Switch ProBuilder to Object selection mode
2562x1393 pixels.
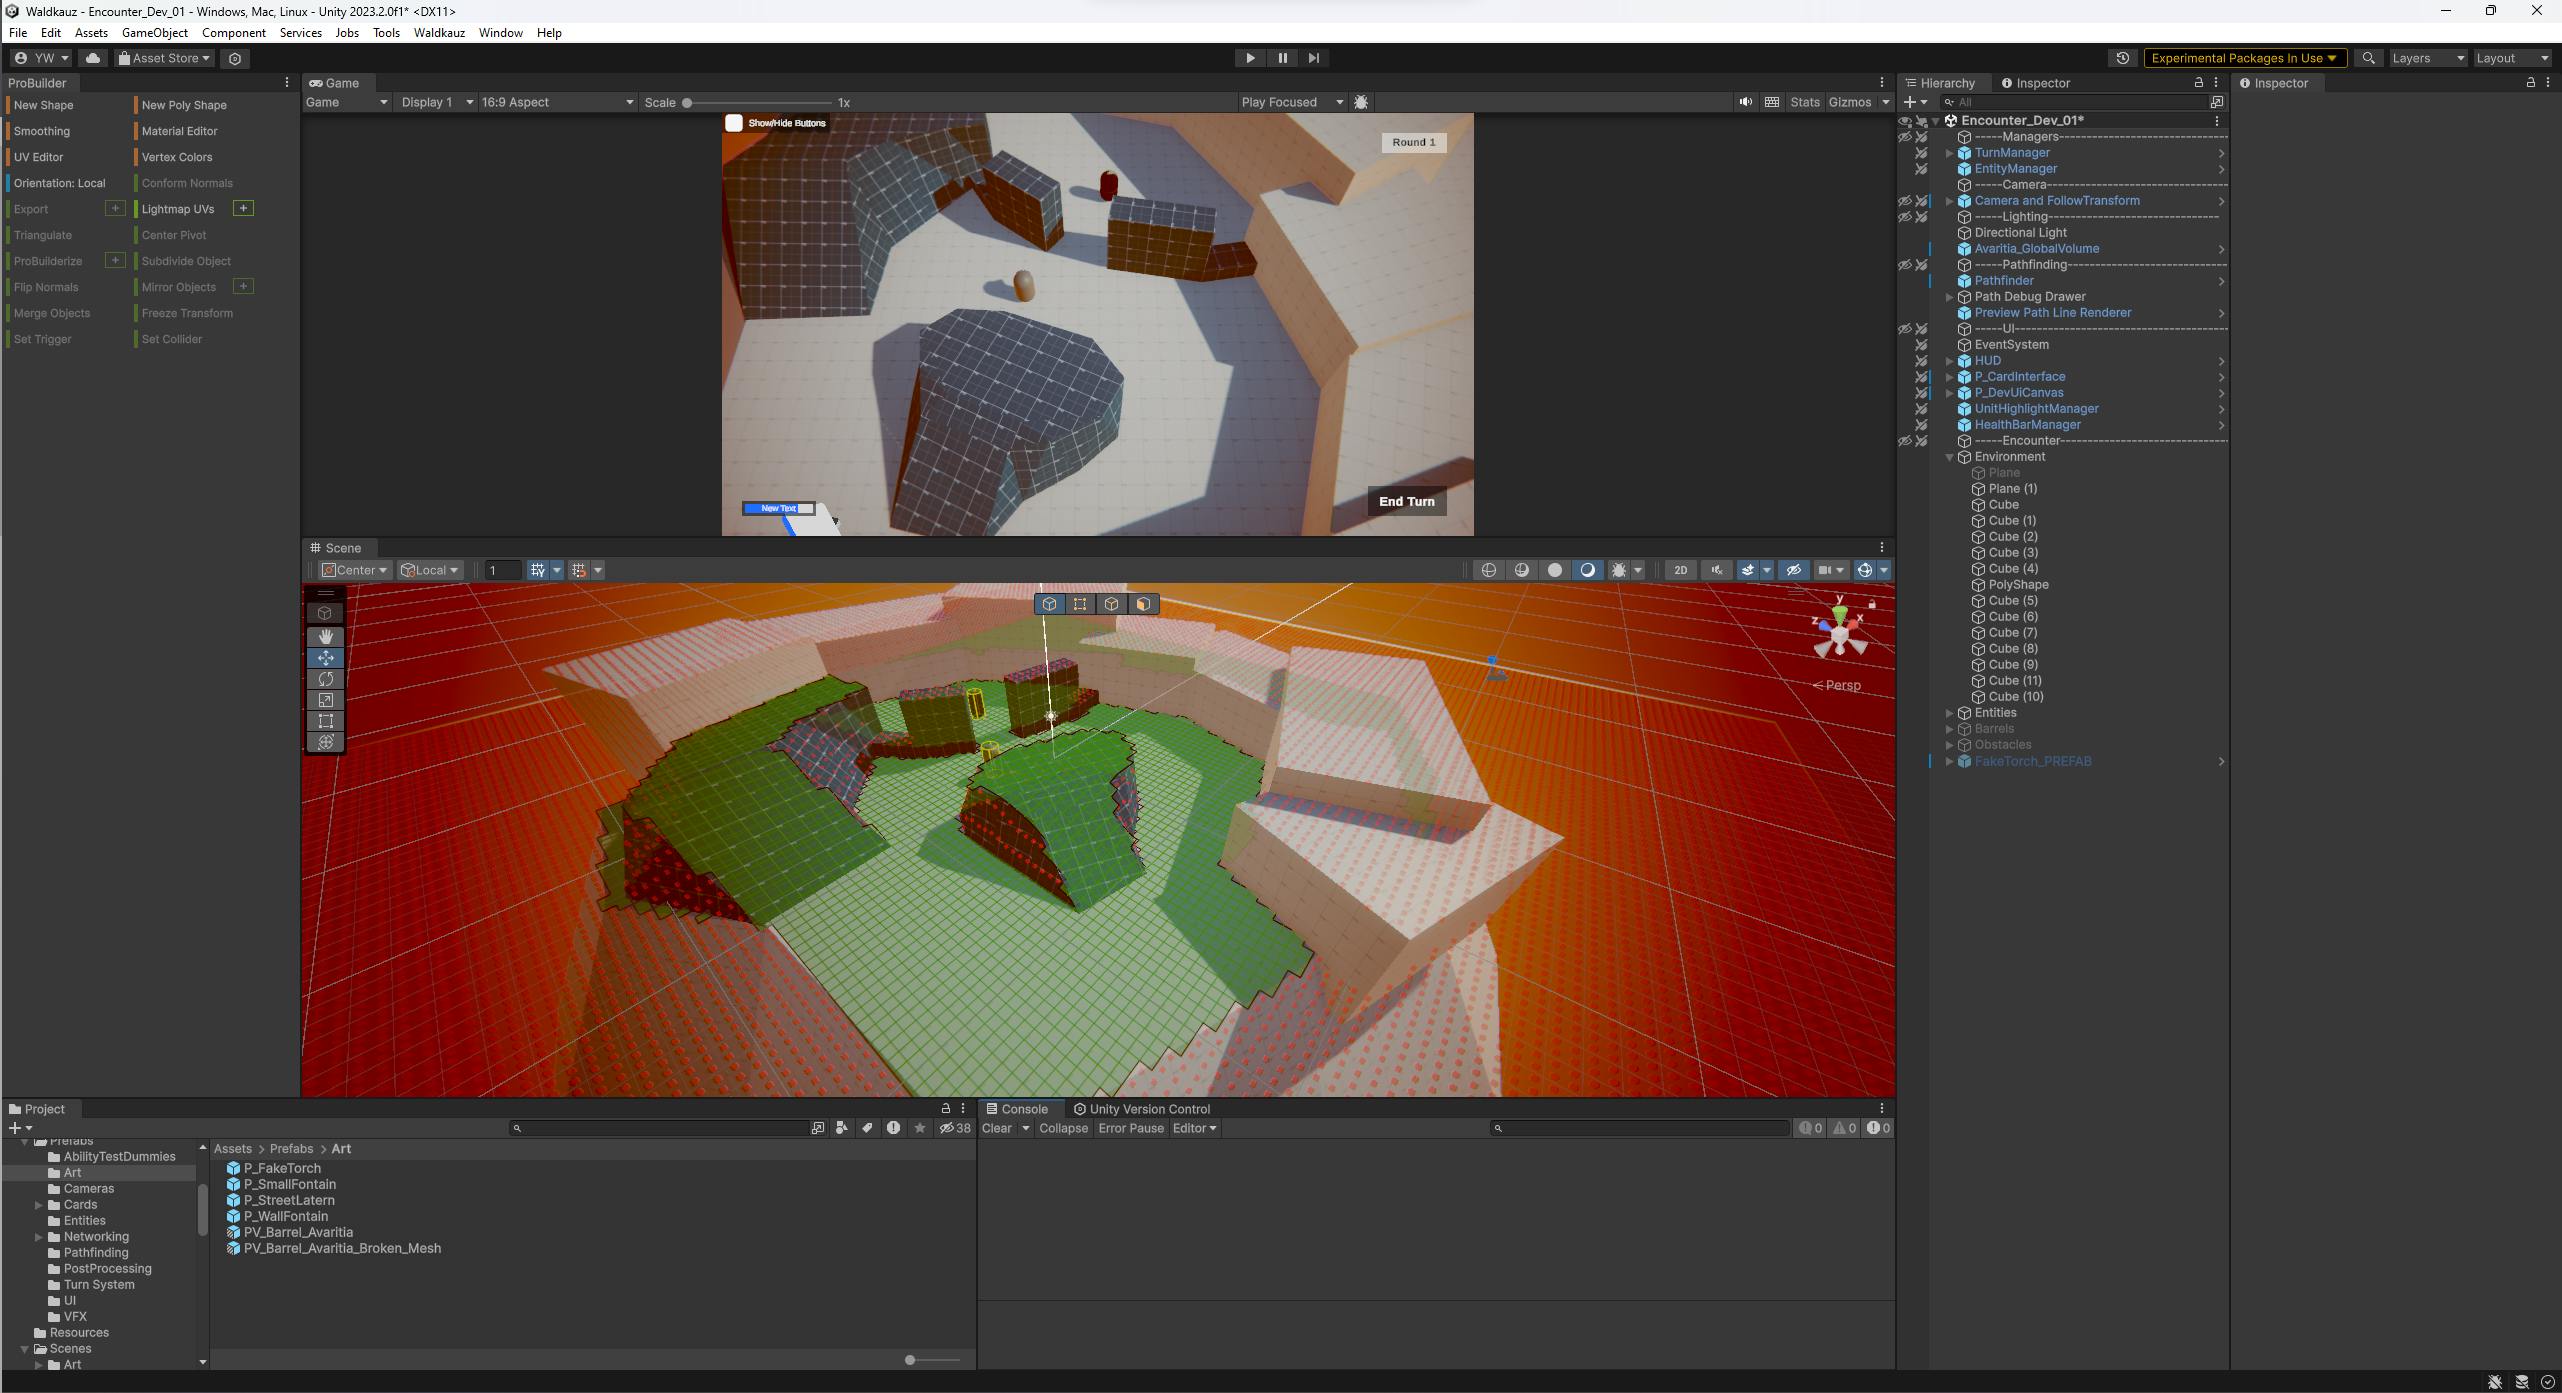(x=1049, y=604)
